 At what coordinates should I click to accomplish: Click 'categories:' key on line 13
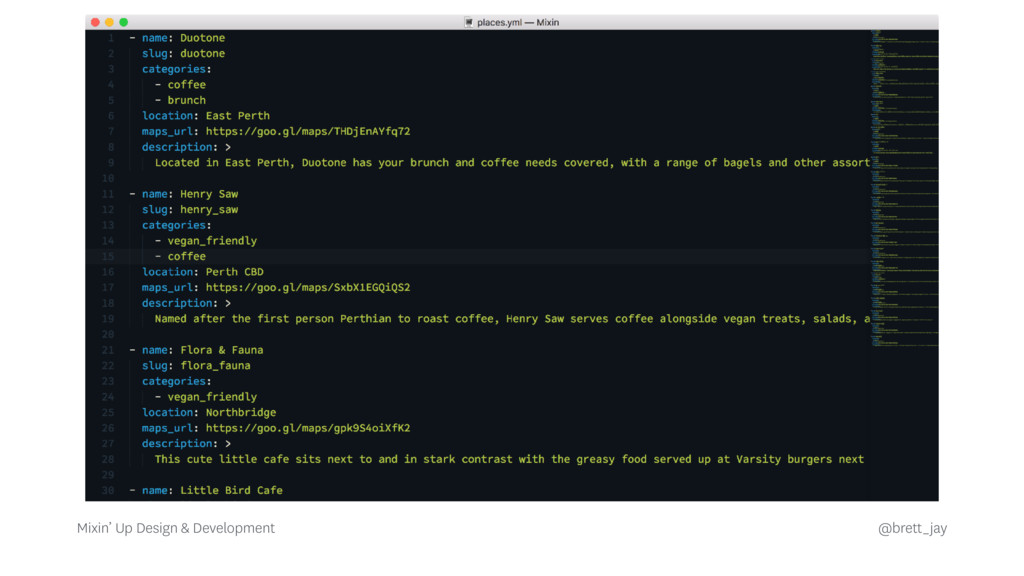click(176, 225)
